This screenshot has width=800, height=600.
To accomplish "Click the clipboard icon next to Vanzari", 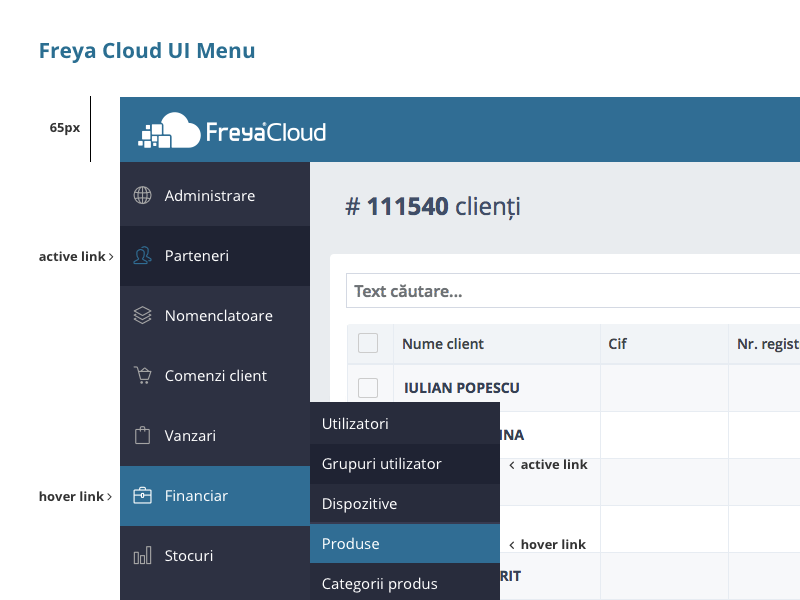I will (x=141, y=435).
